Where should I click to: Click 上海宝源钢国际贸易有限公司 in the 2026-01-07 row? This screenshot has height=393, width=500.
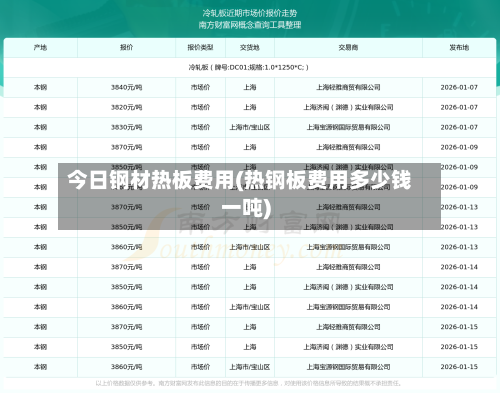click(x=348, y=127)
